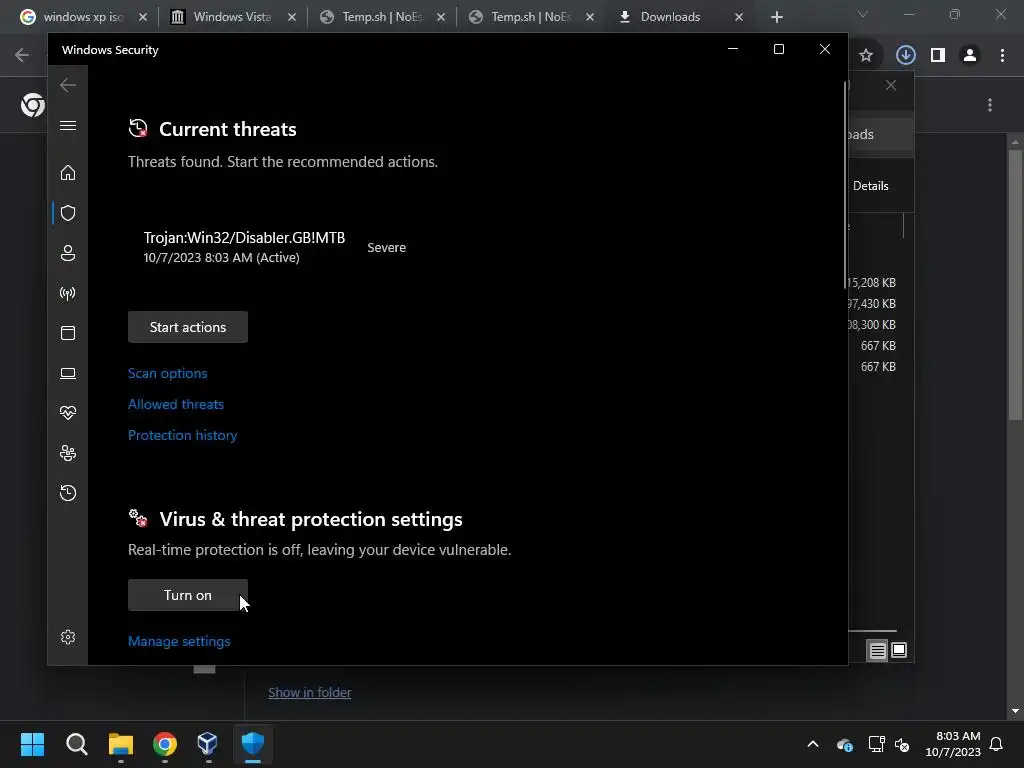Viewport: 1024px width, 768px height.
Task: Open Account protection sidebar icon
Action: pos(68,253)
